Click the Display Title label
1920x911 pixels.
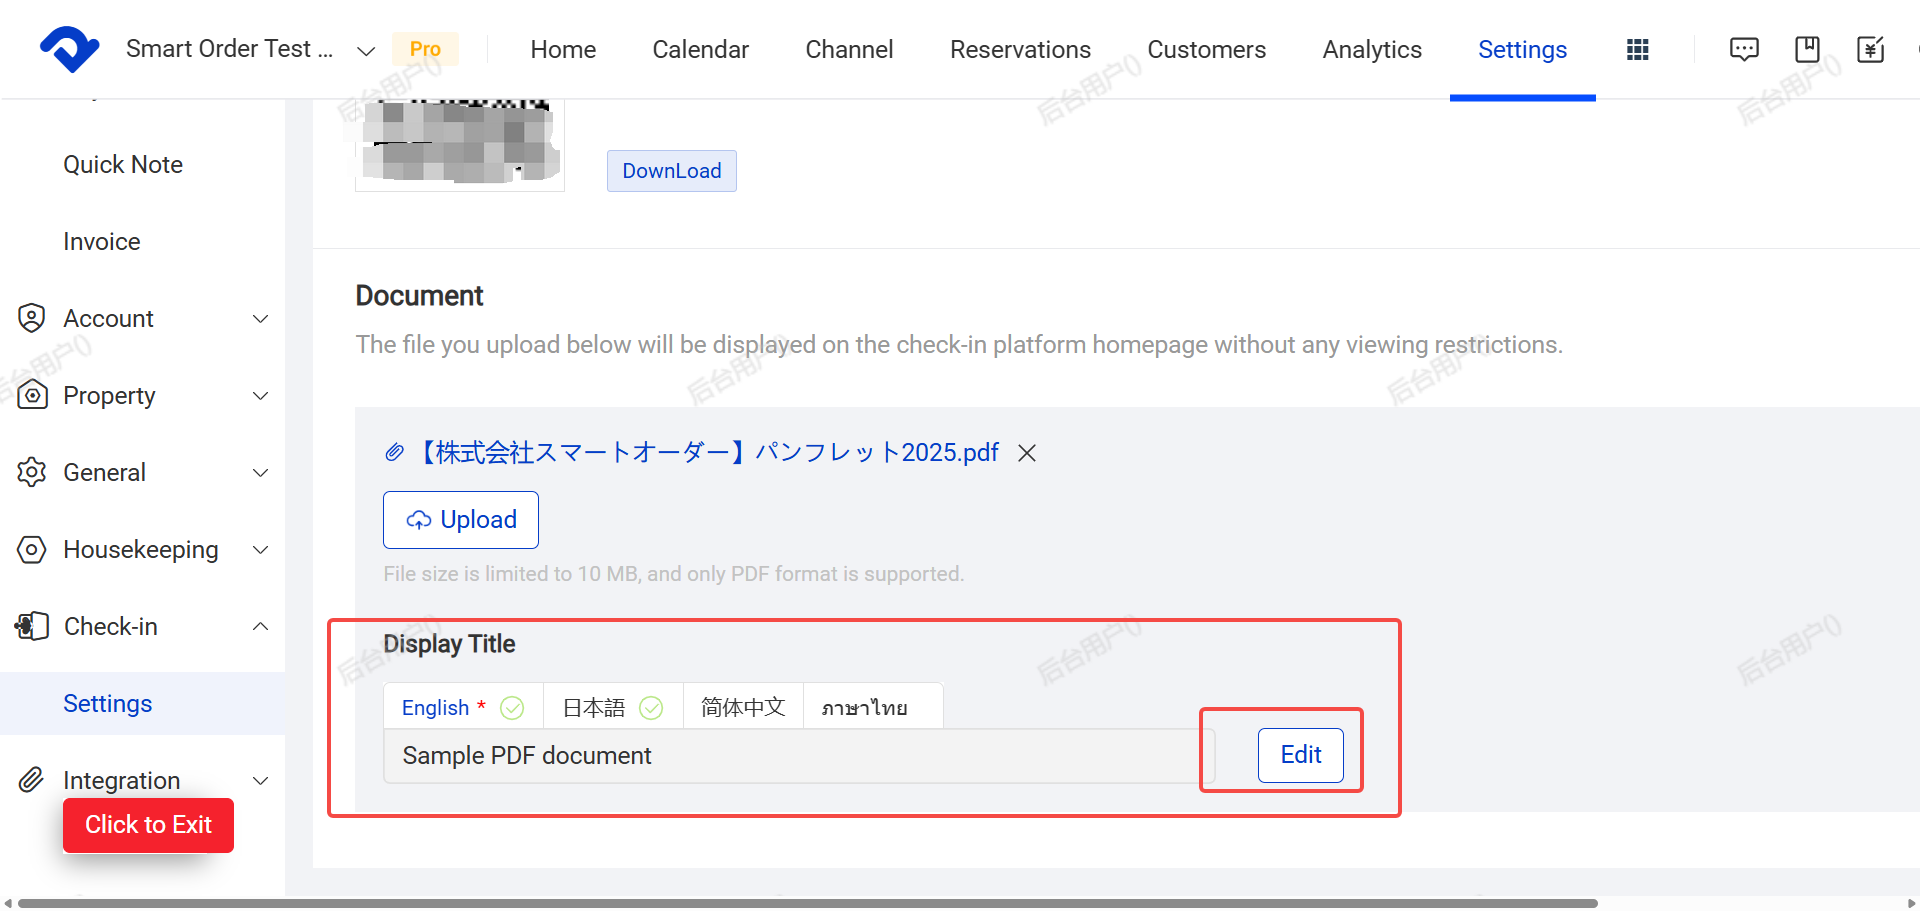pos(449,644)
